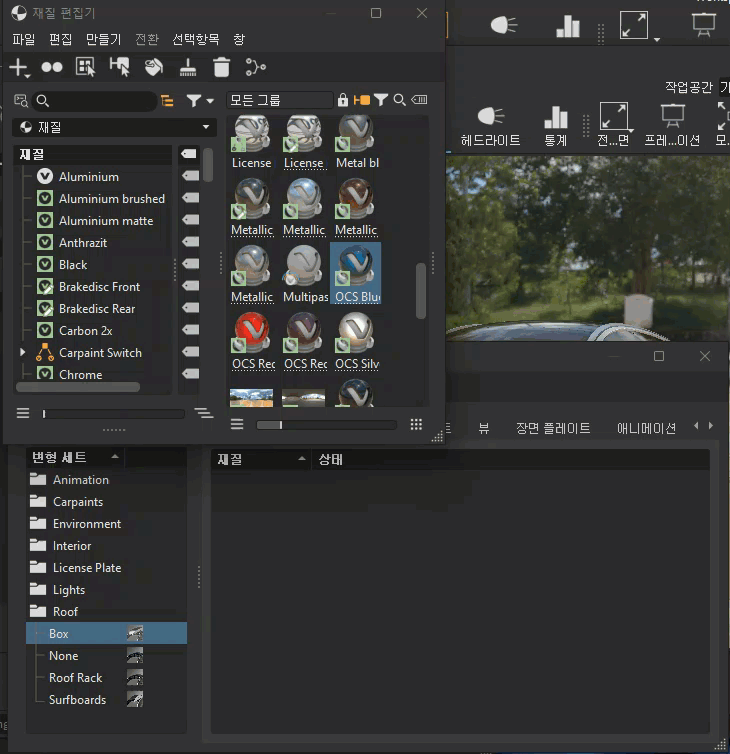Viewport: 730px width, 754px height.
Task: Open the 선택항목 menu
Action: click(x=196, y=39)
